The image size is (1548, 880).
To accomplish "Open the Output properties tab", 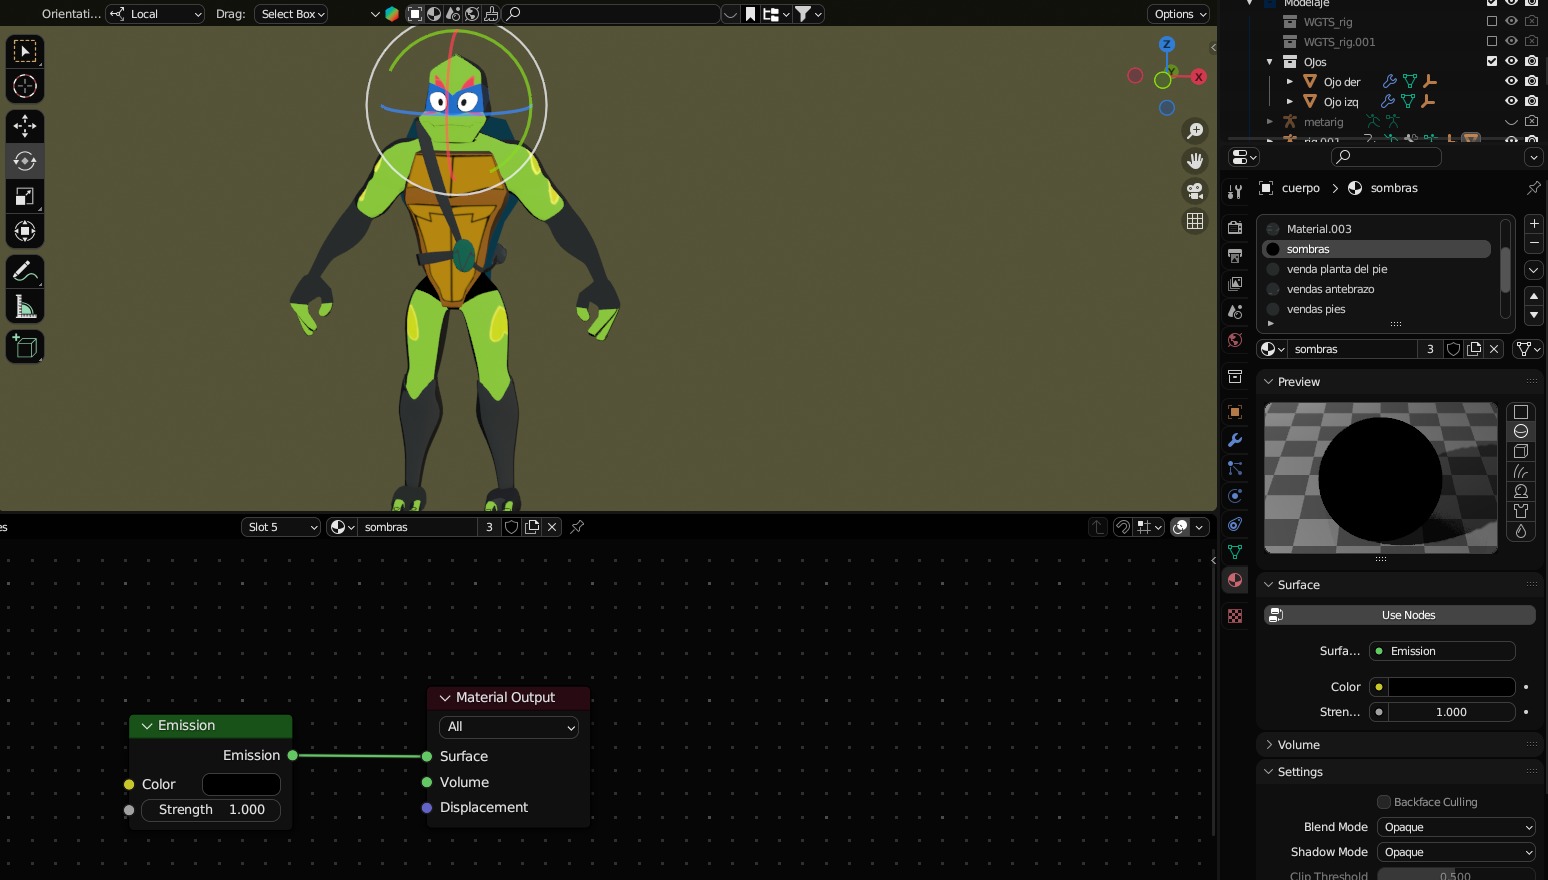I will click(1235, 256).
